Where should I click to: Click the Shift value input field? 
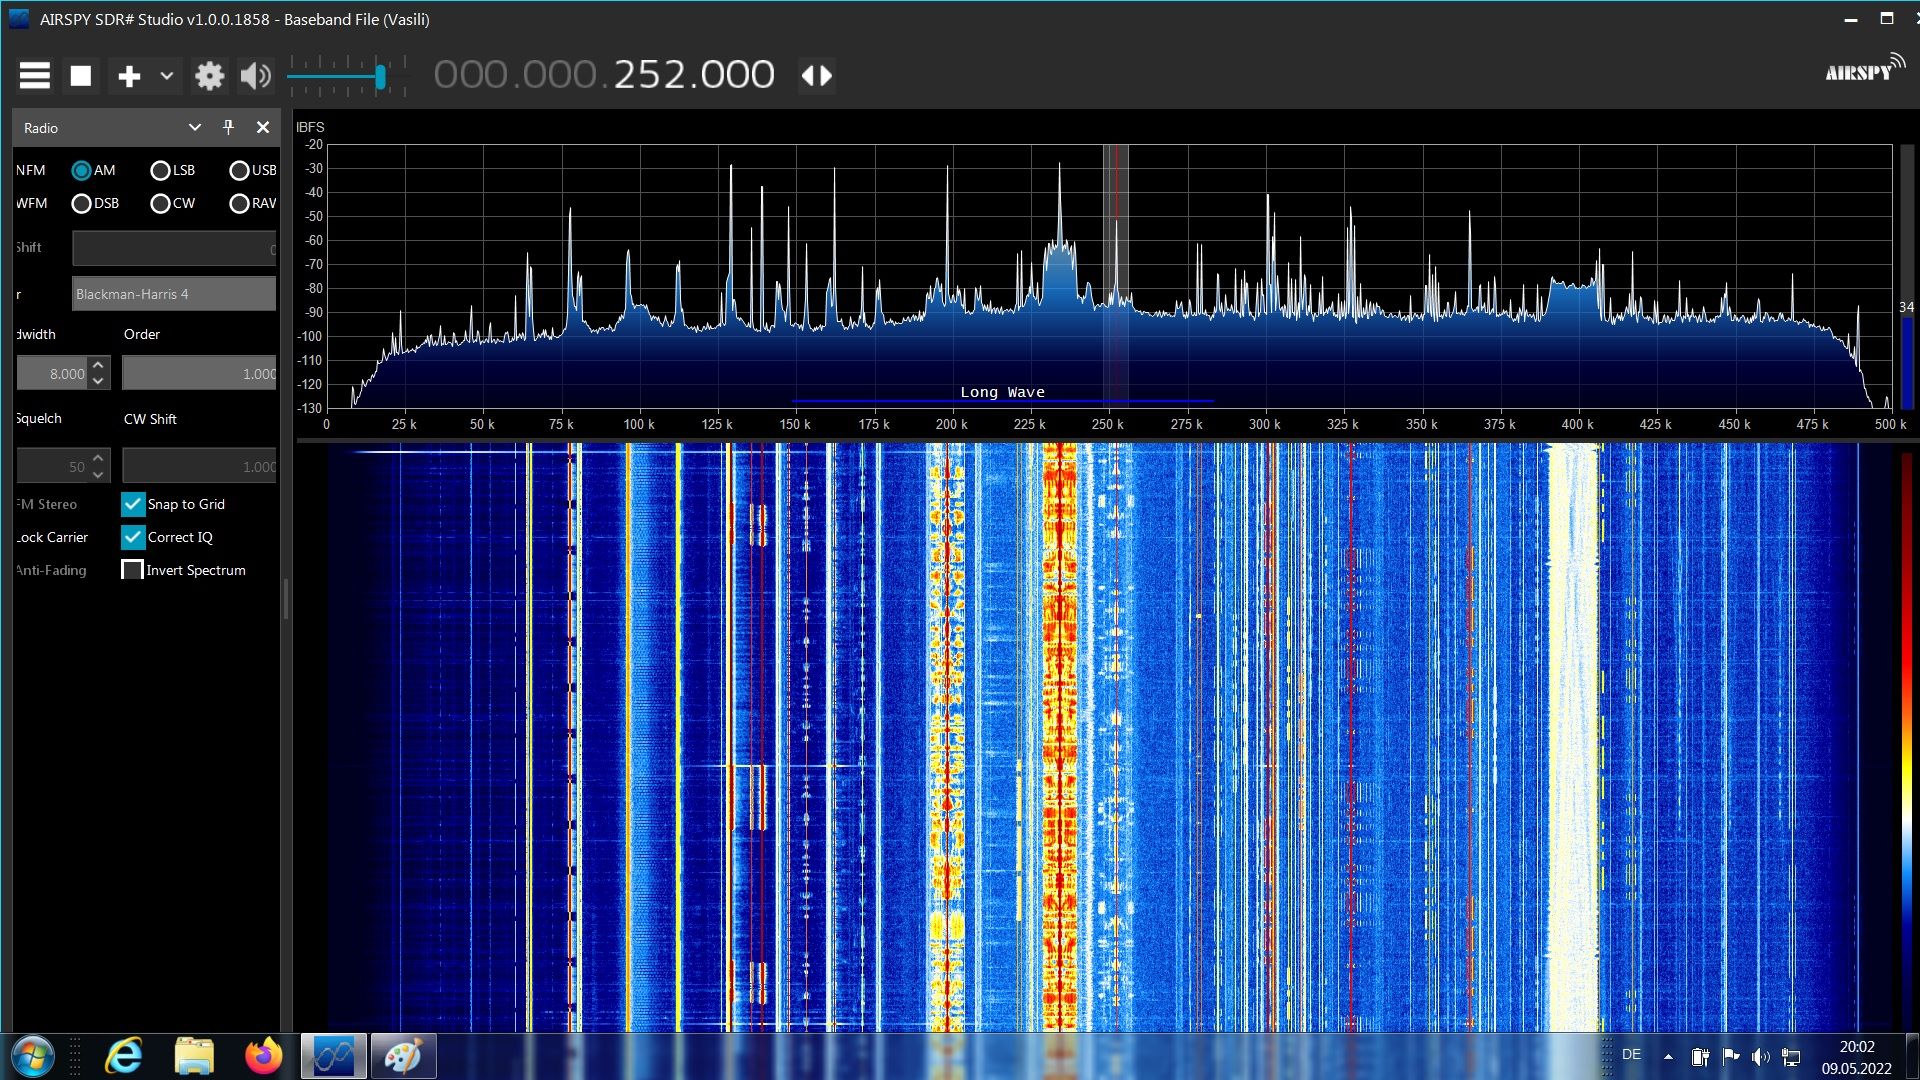(x=173, y=248)
